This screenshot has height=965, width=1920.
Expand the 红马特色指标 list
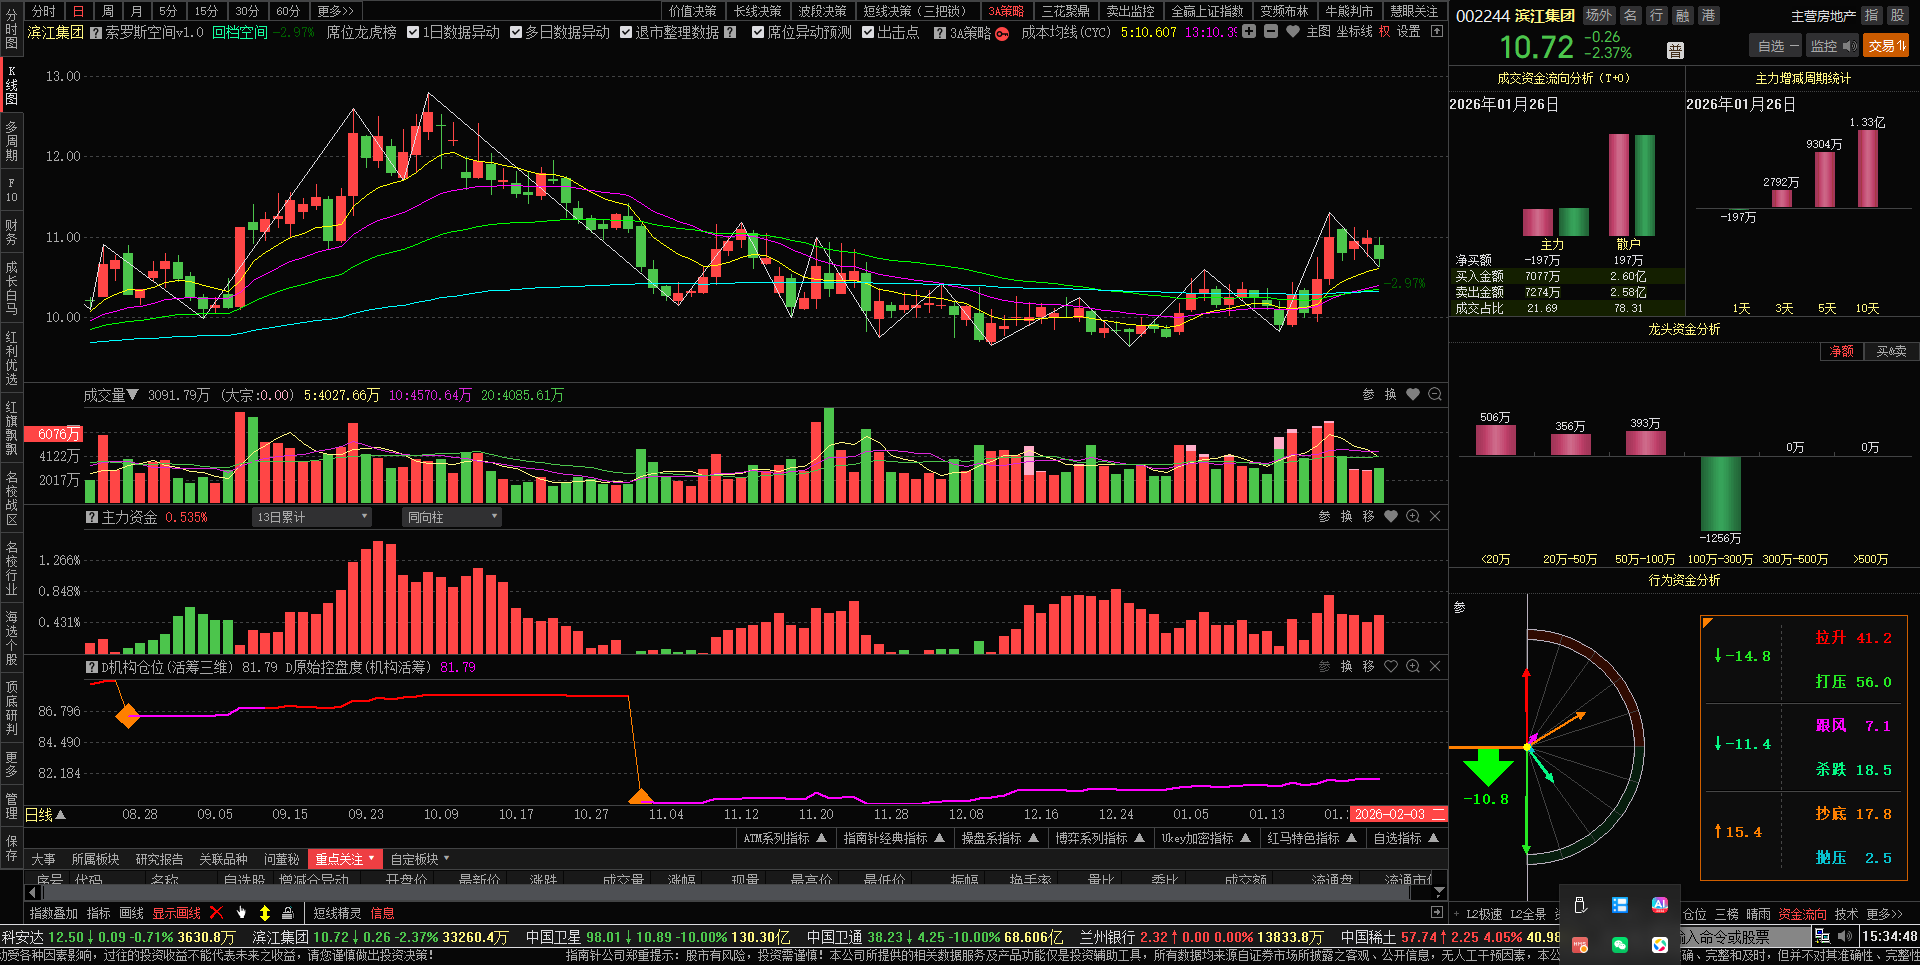tap(1312, 838)
